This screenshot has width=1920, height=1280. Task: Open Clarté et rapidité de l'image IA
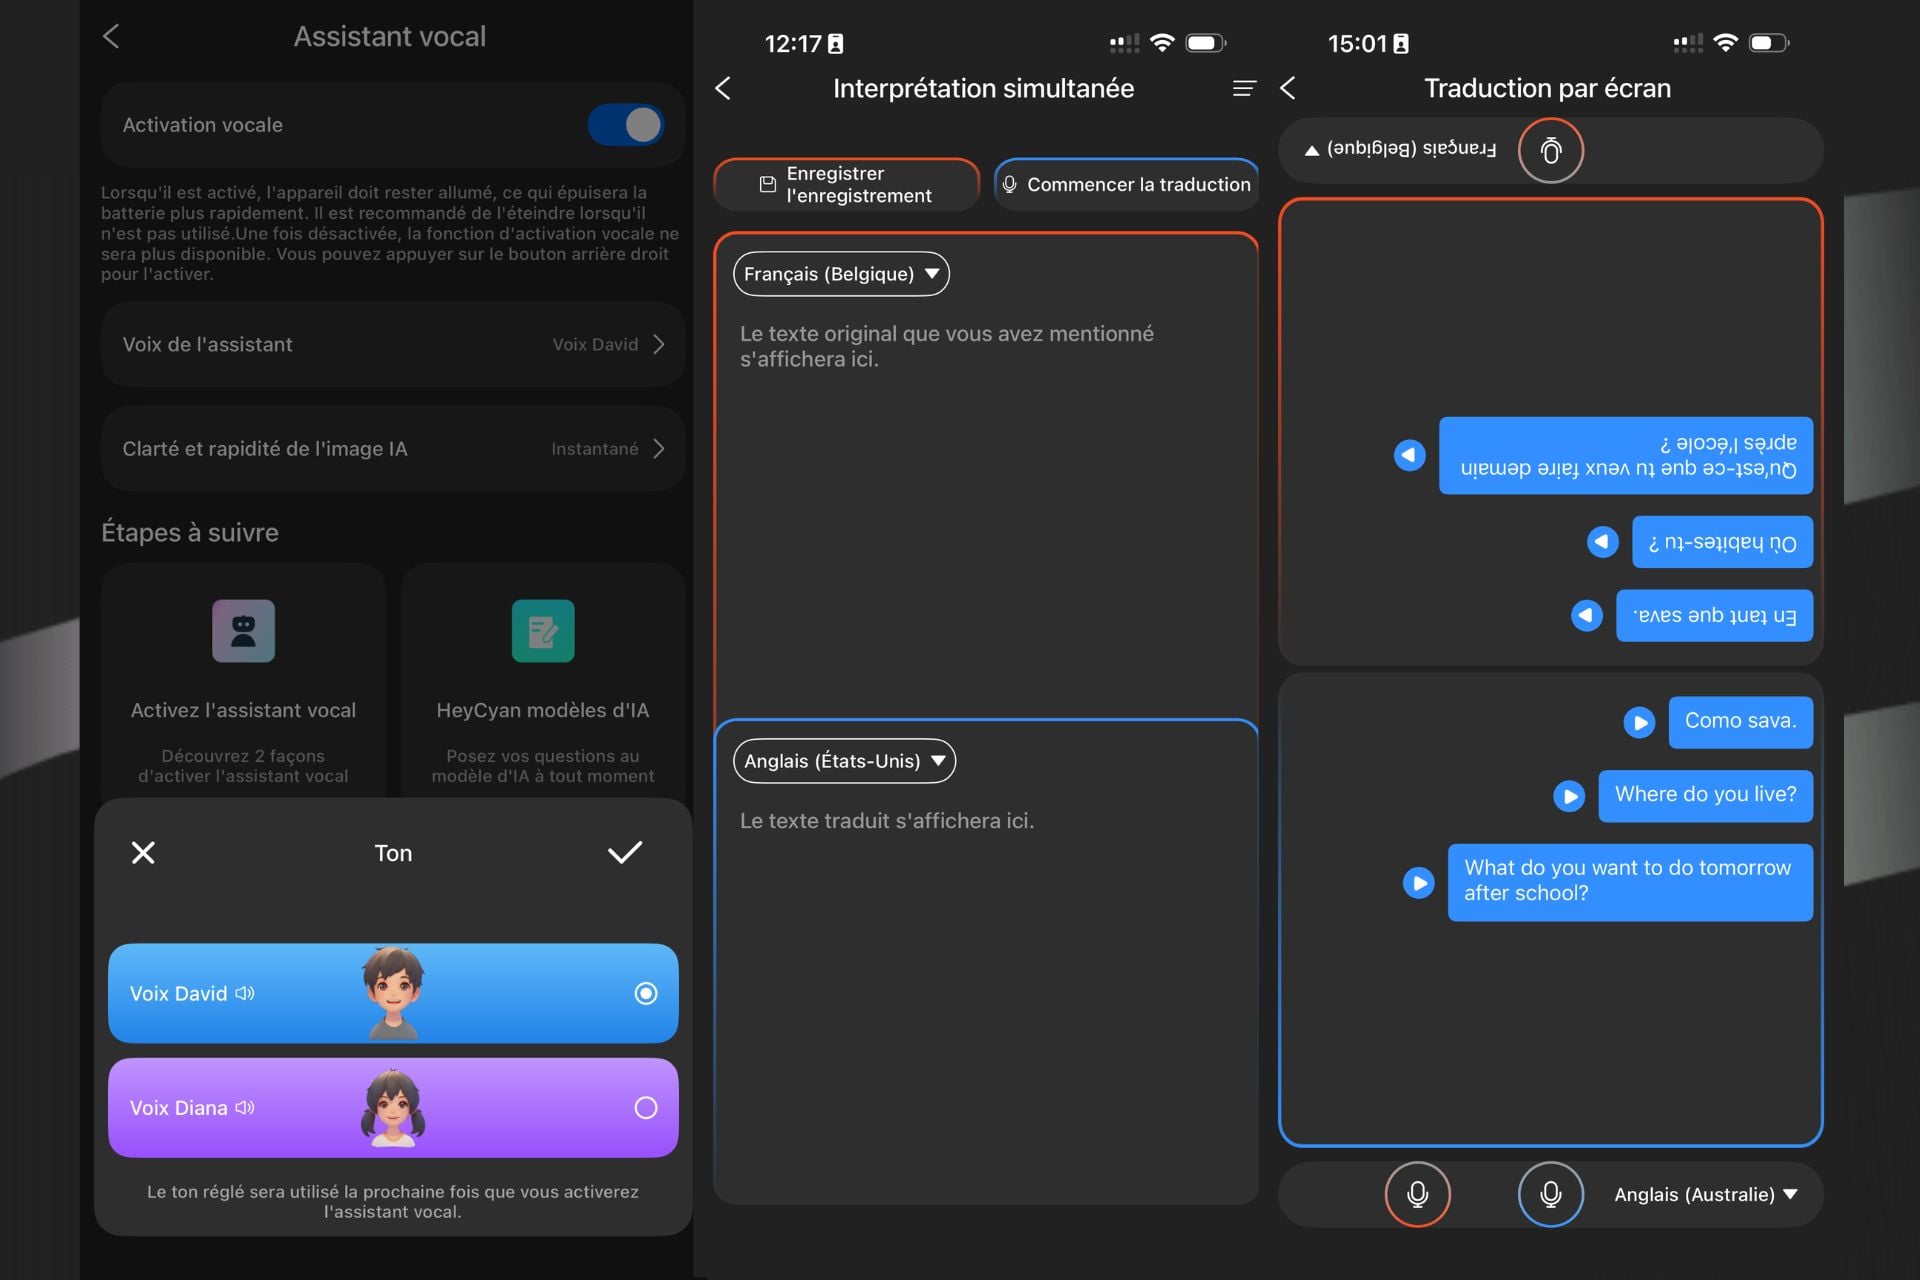[x=392, y=449]
